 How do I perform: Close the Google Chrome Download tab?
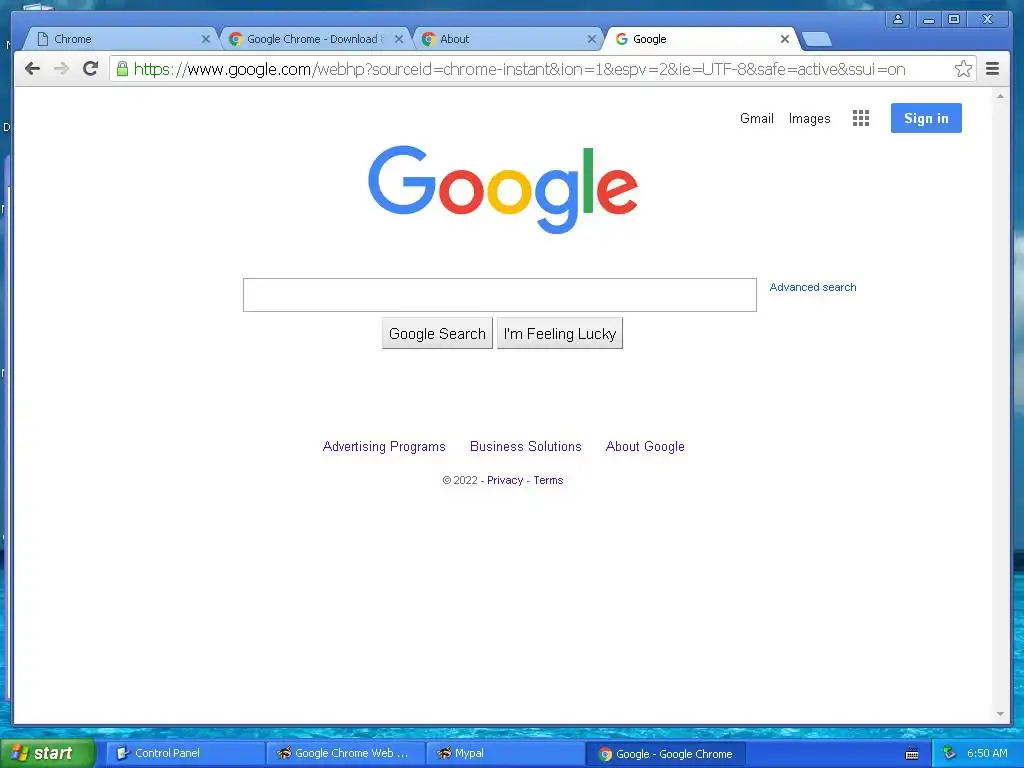pyautogui.click(x=398, y=39)
